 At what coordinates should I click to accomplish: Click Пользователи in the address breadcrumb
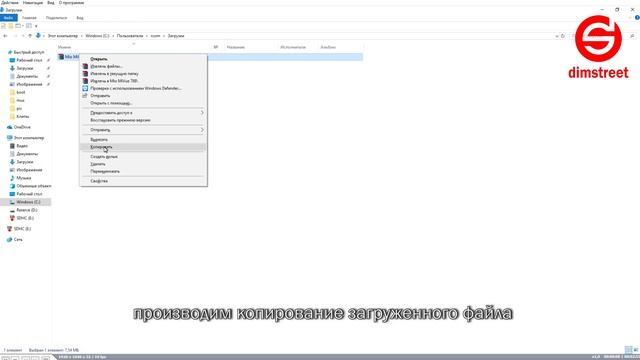click(x=130, y=36)
